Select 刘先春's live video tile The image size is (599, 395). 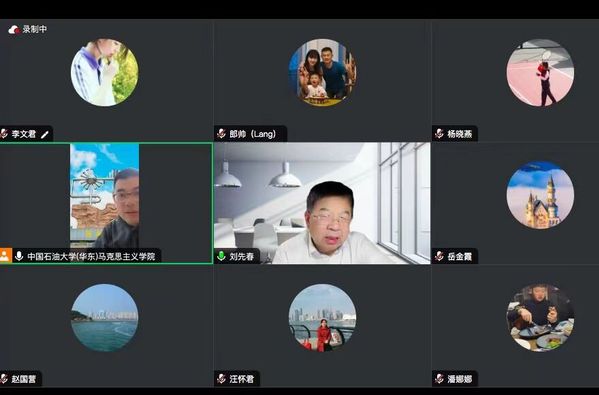pos(322,203)
